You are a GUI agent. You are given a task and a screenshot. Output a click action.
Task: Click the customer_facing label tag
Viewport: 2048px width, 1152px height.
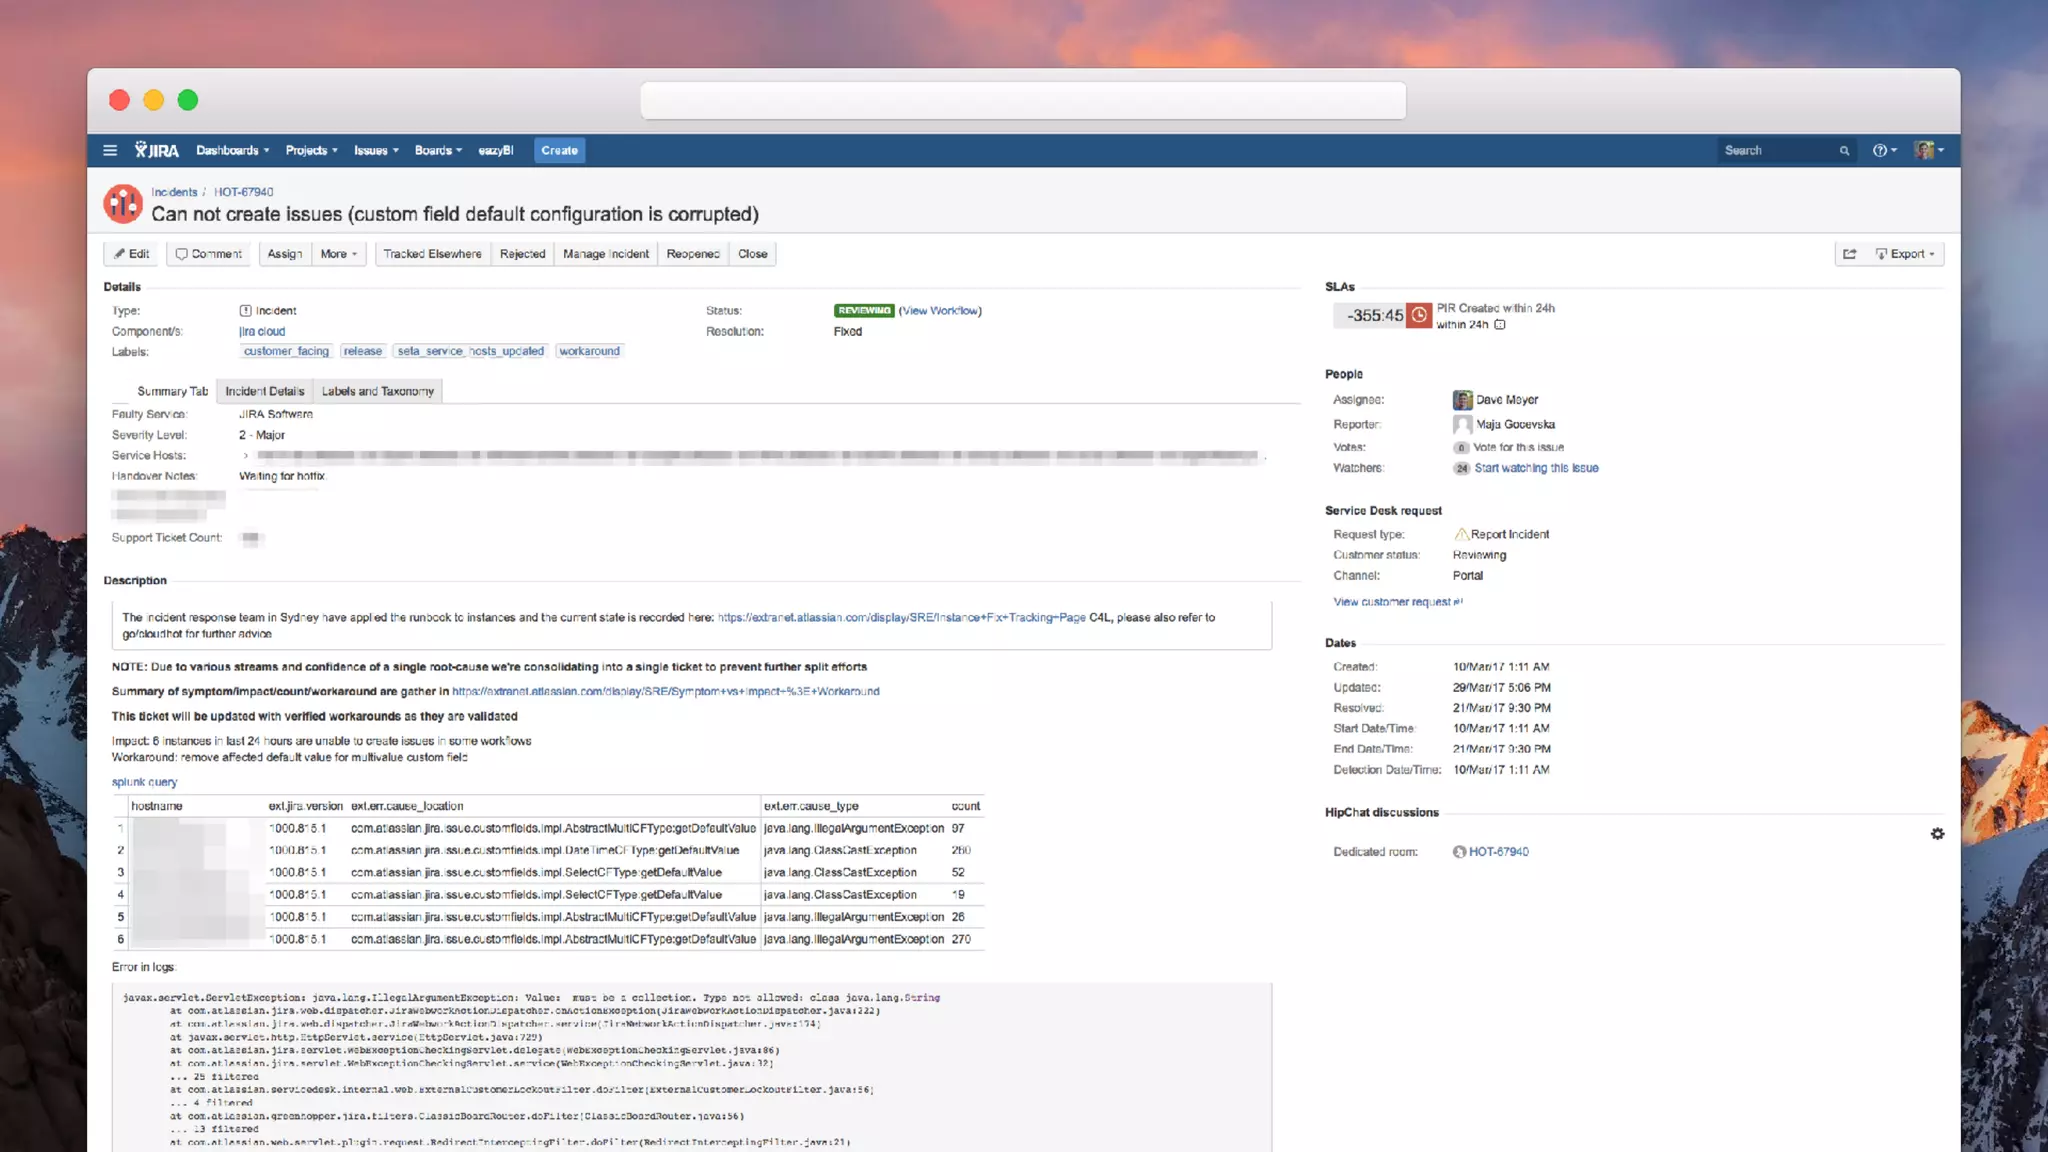click(286, 351)
